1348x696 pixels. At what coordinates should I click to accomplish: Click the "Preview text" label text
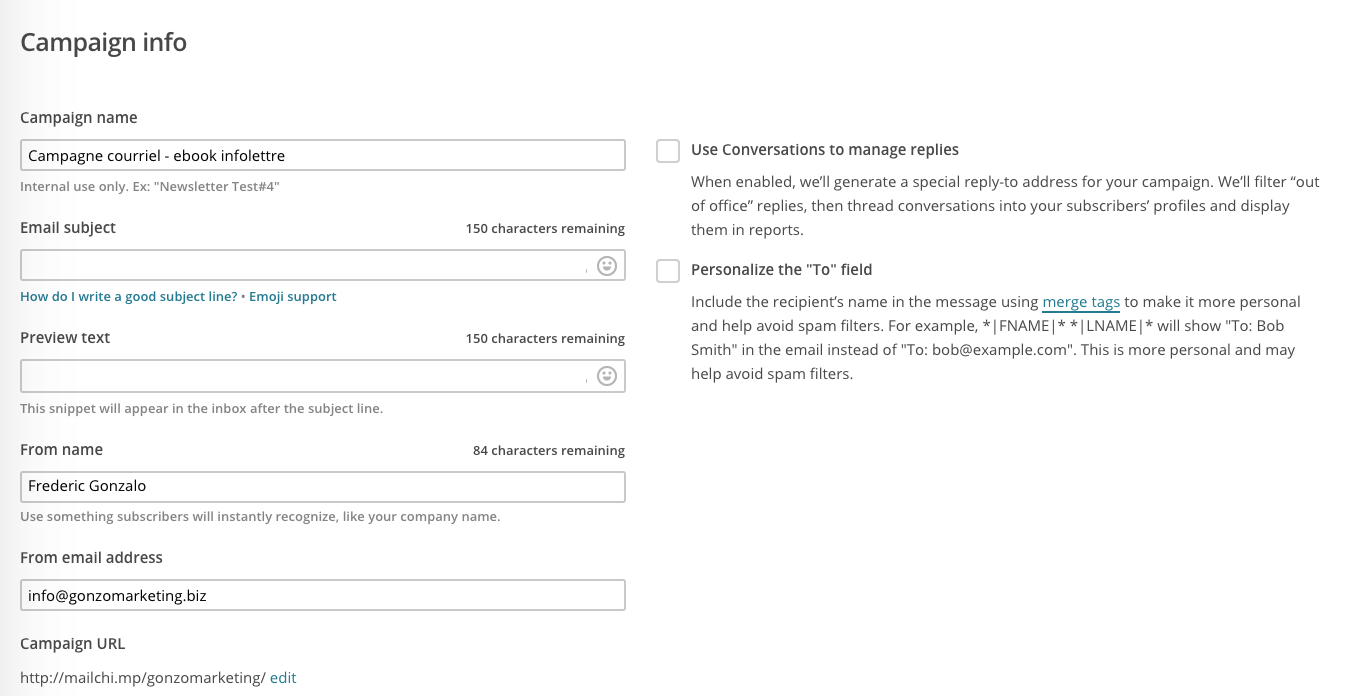65,338
